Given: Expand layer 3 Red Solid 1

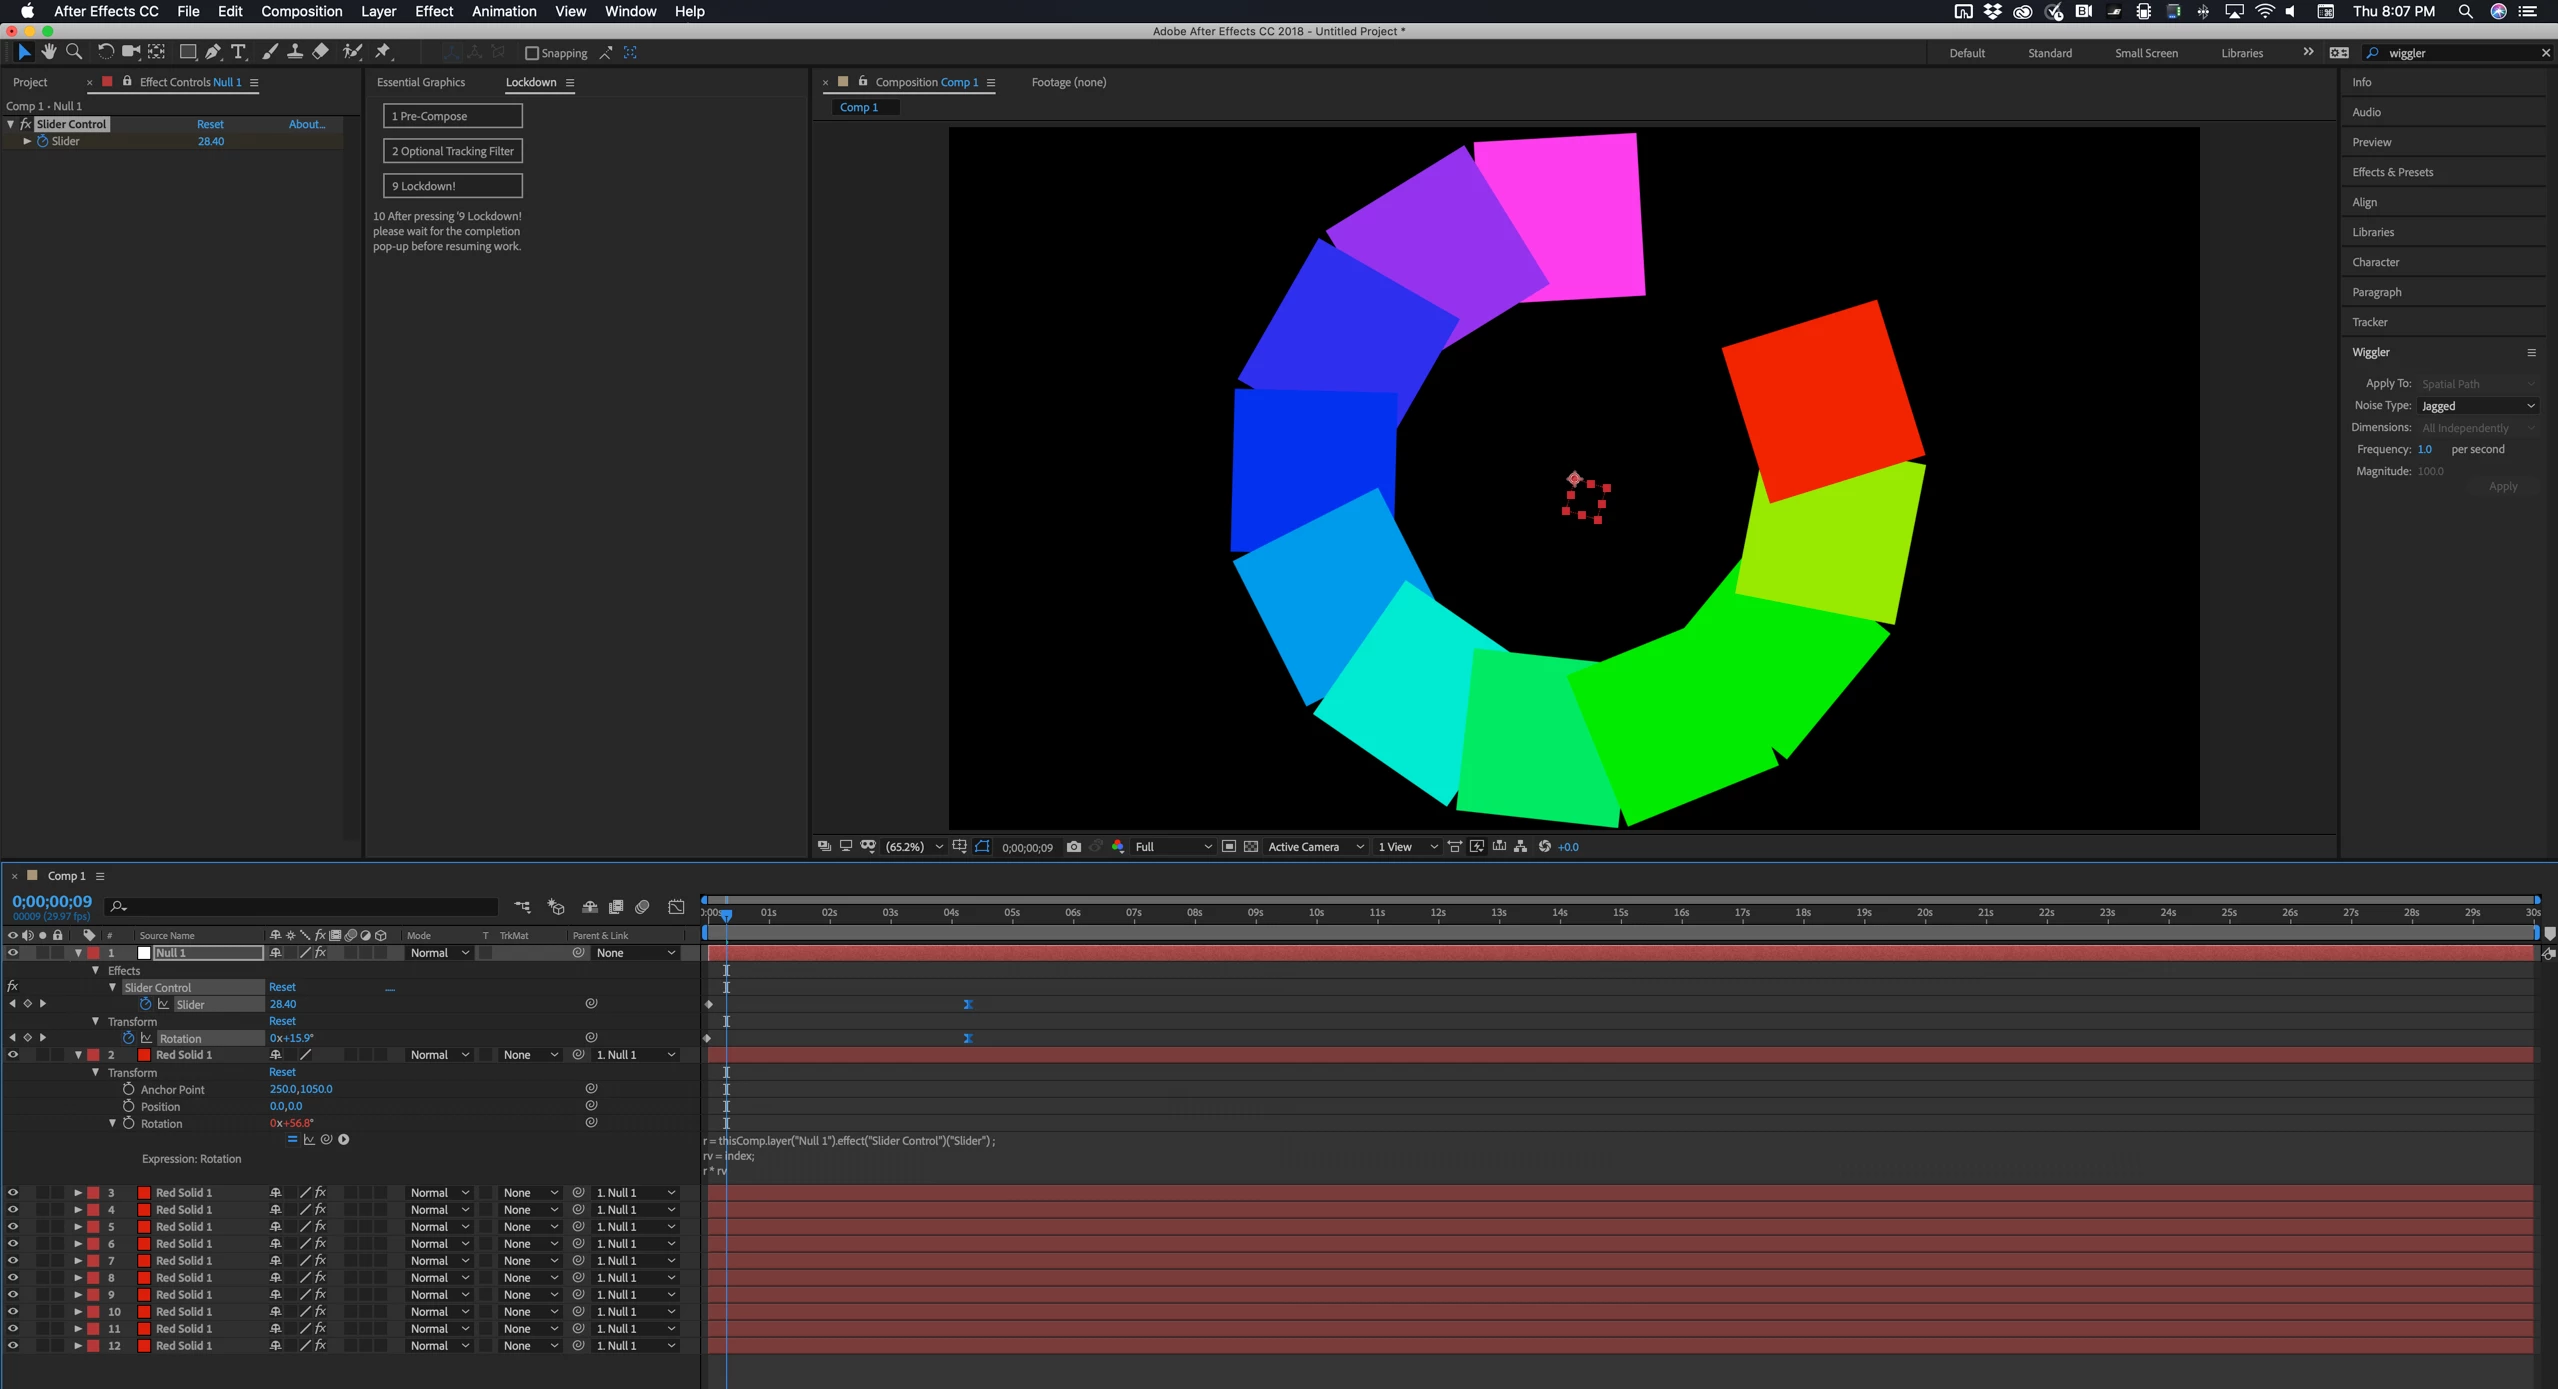Looking at the screenshot, I should (x=77, y=1193).
